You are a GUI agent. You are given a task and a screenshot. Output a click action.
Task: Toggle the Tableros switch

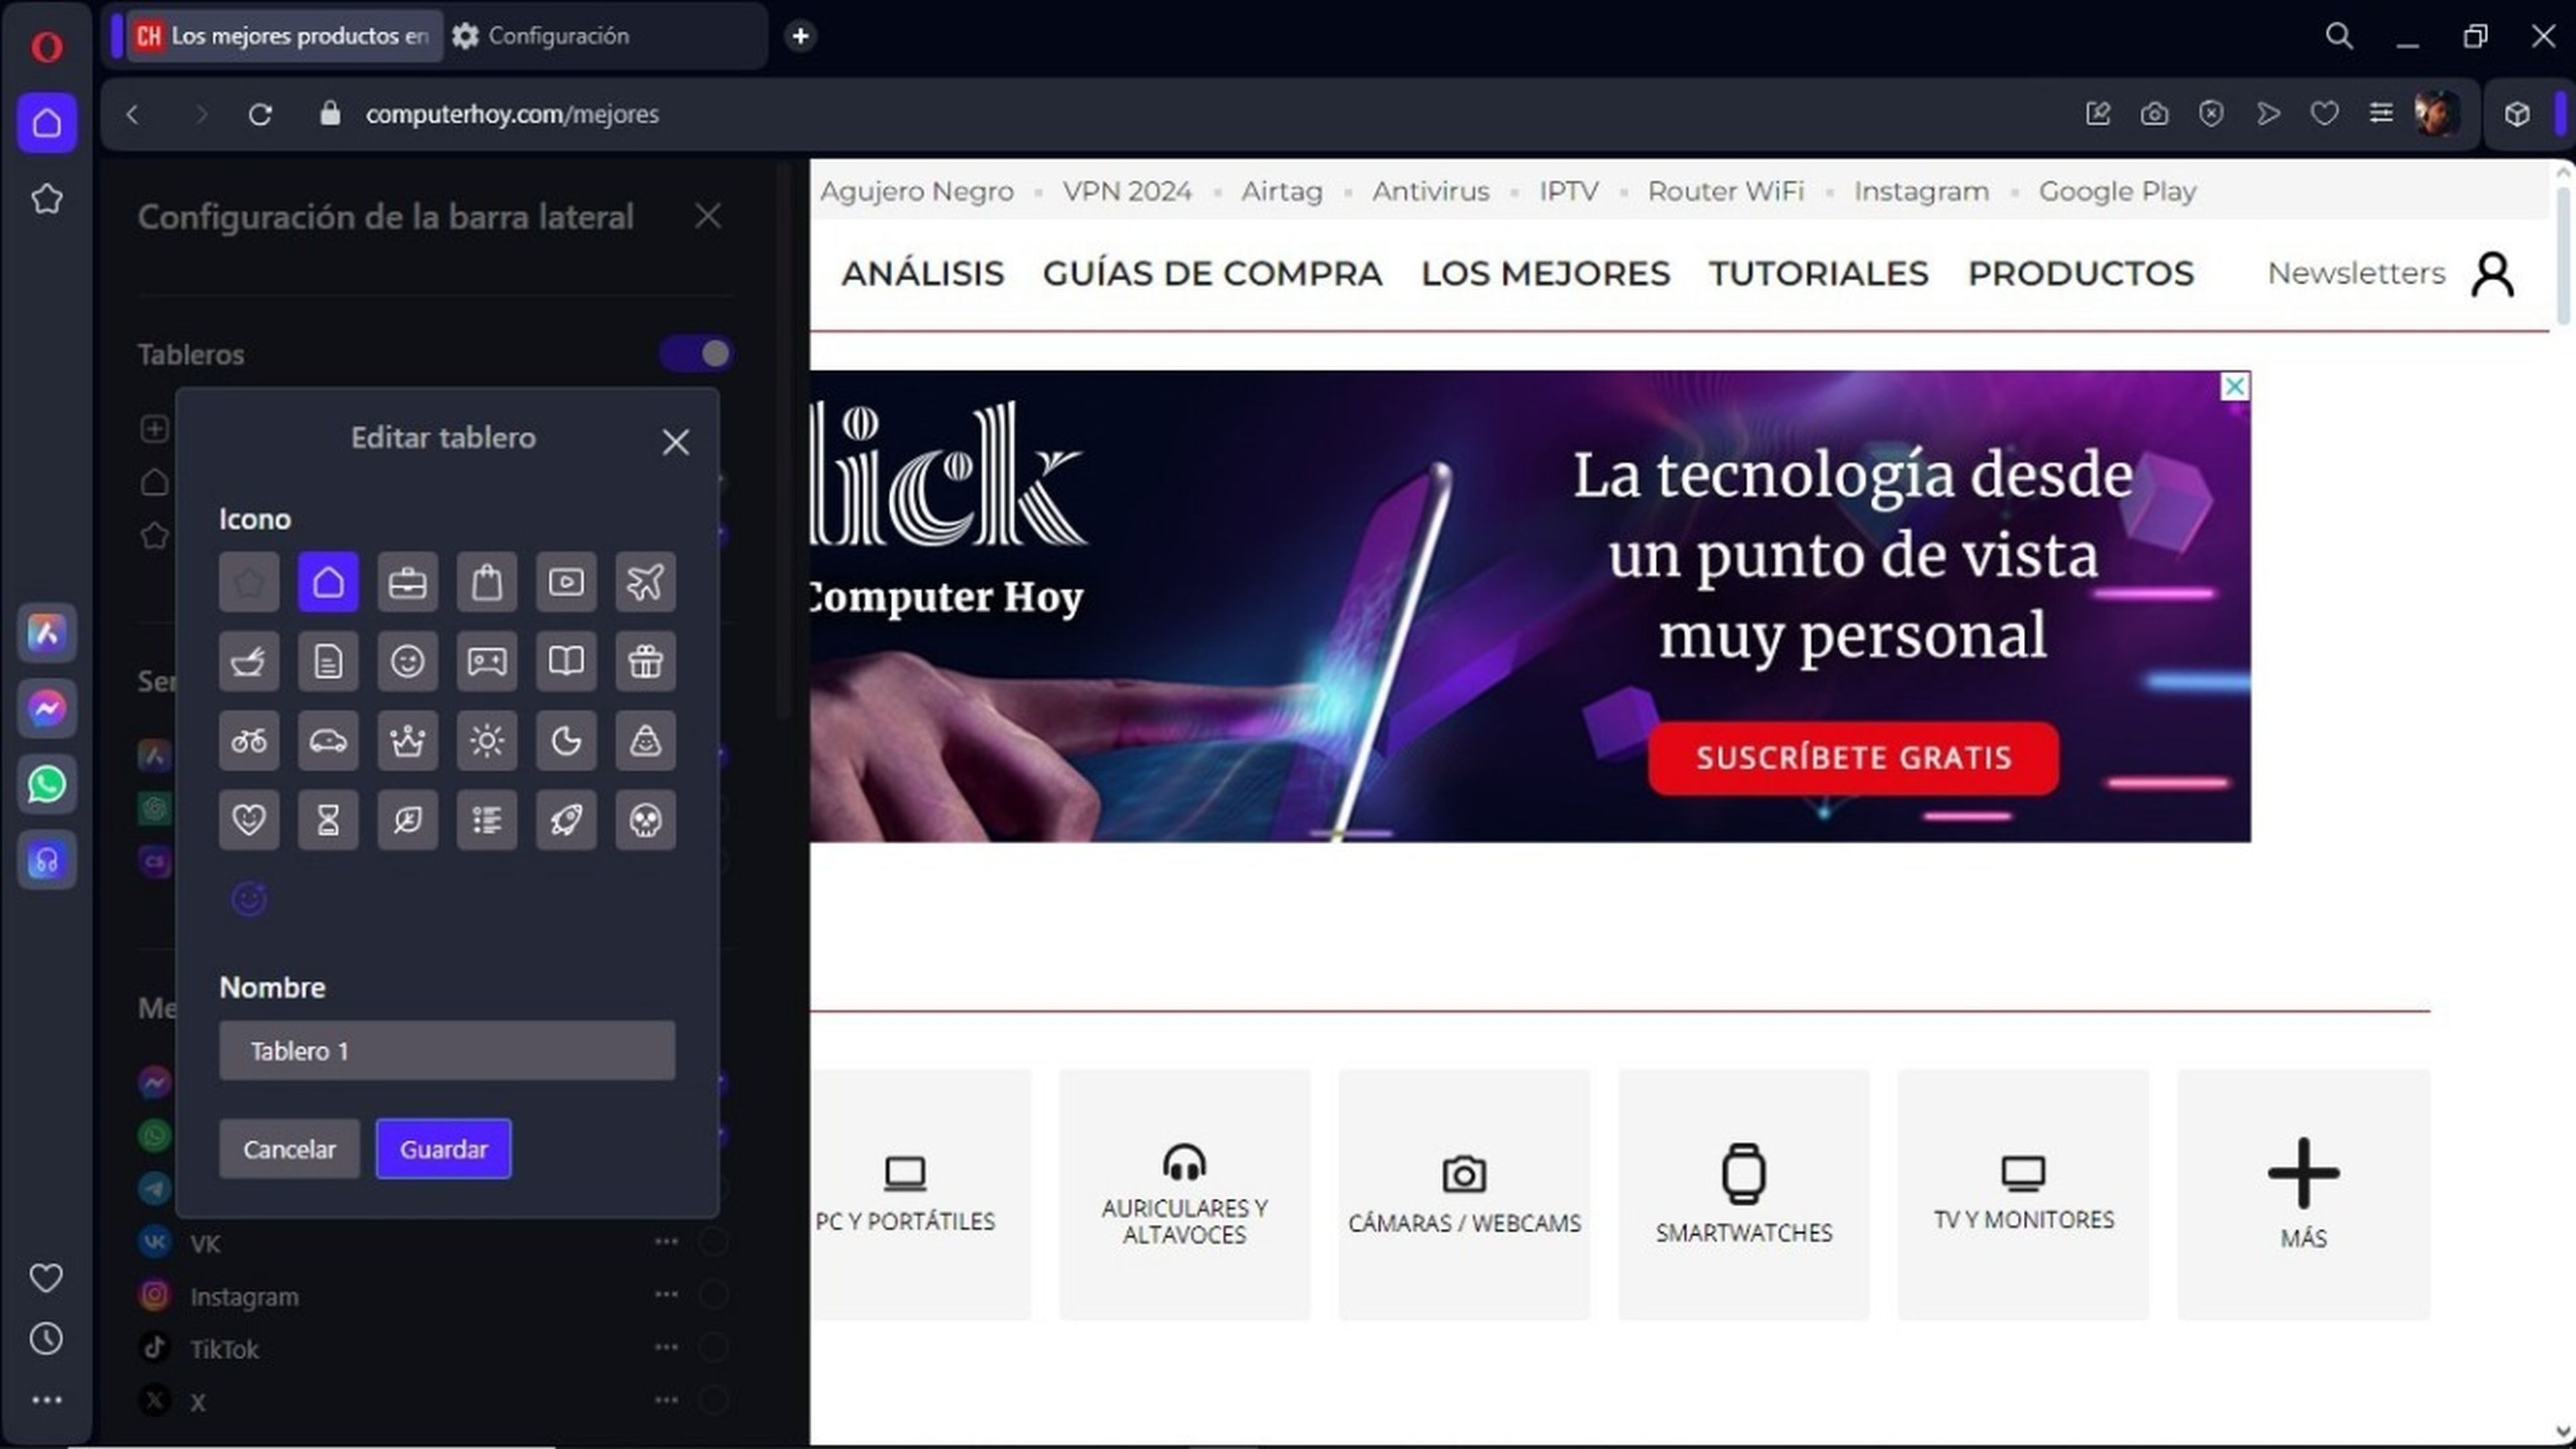696,354
